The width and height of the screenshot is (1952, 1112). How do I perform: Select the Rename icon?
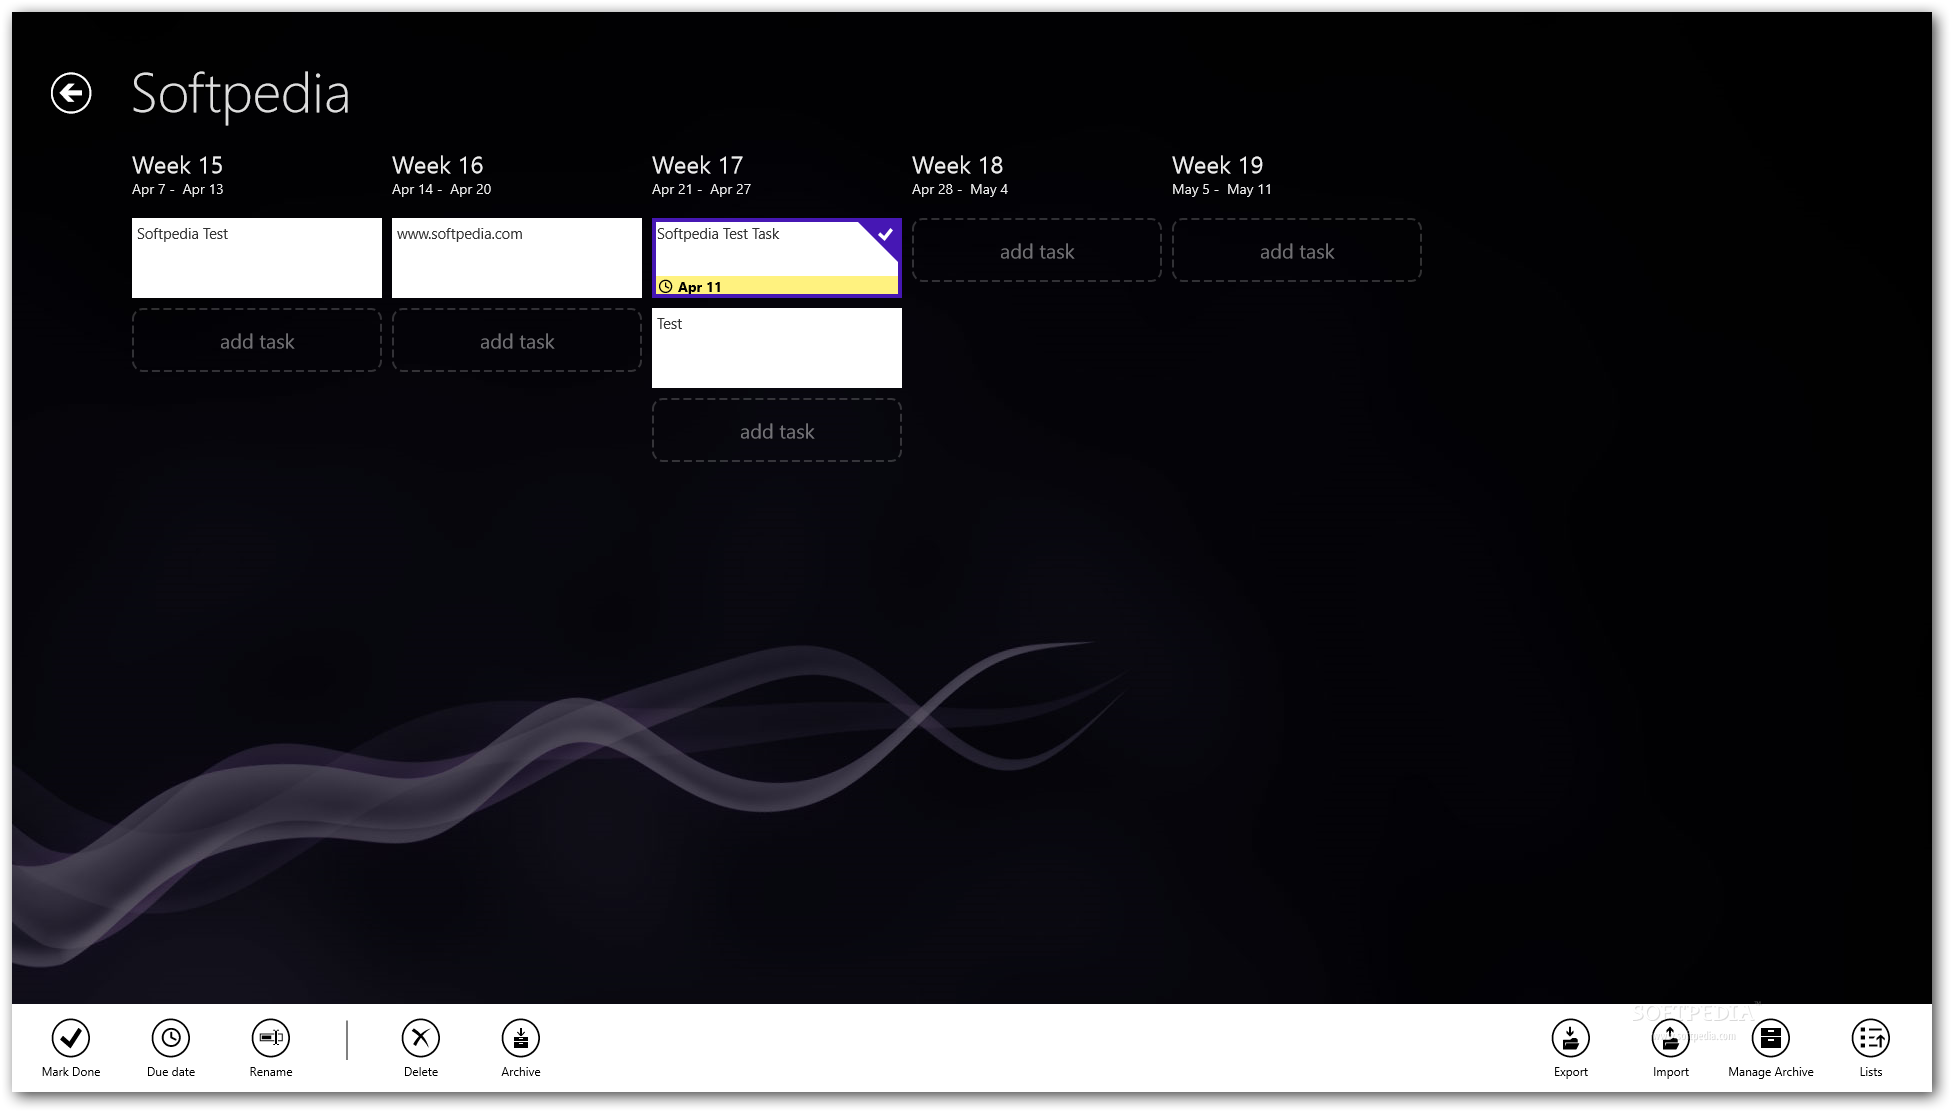coord(271,1038)
